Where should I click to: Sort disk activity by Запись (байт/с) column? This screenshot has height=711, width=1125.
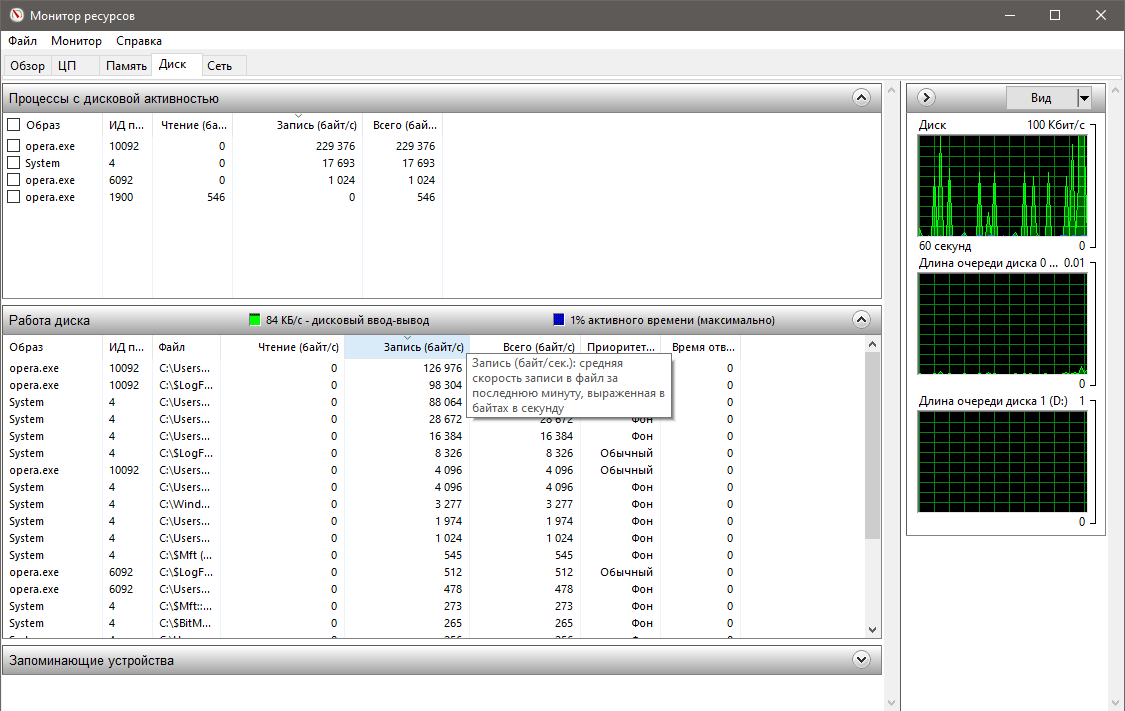point(407,347)
